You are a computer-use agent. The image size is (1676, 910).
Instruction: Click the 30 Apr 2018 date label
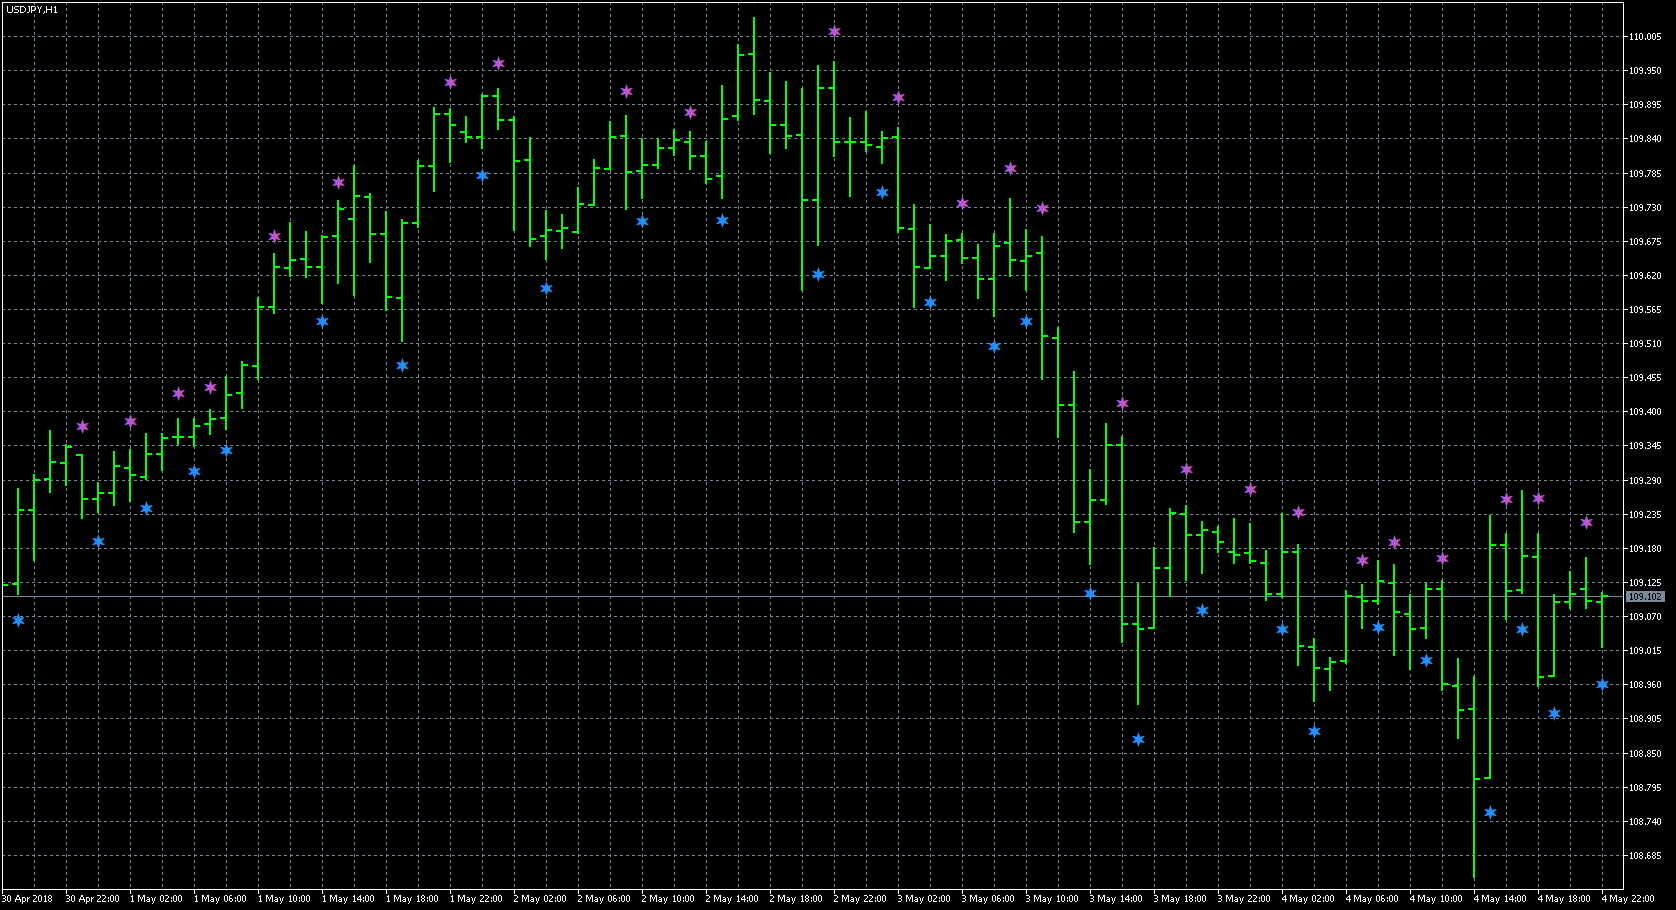click(28, 899)
